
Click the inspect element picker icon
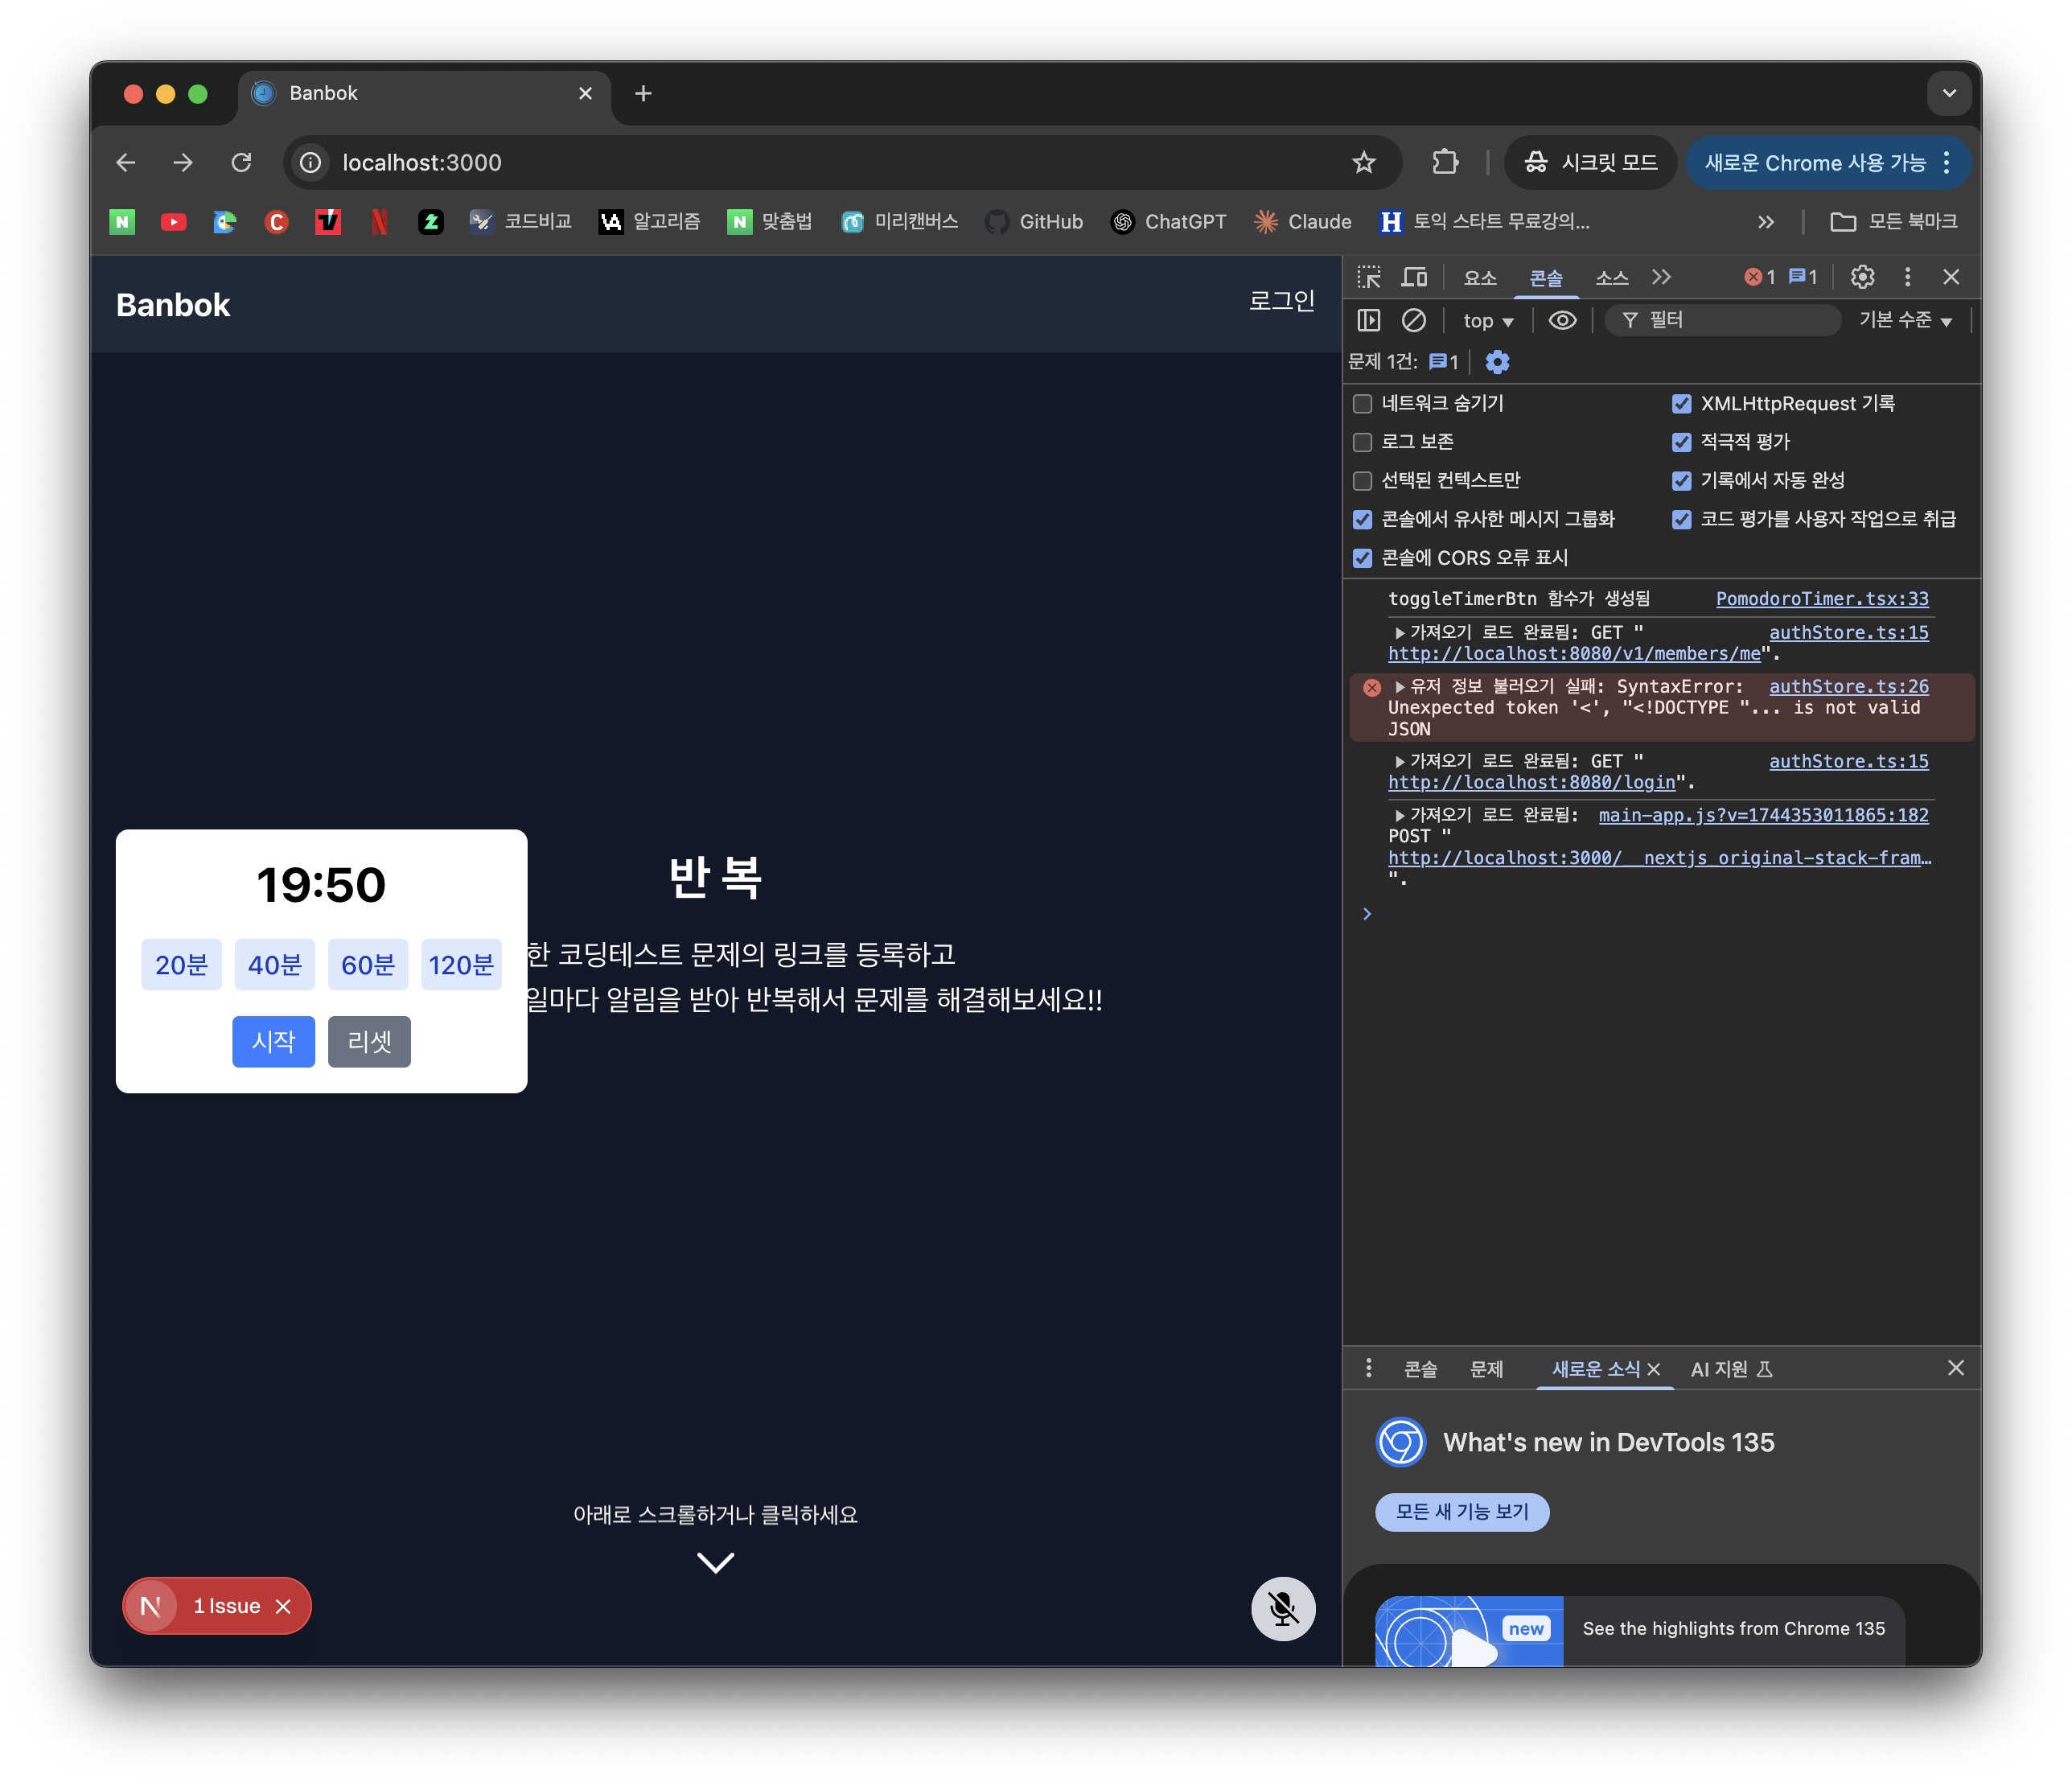click(x=1368, y=277)
